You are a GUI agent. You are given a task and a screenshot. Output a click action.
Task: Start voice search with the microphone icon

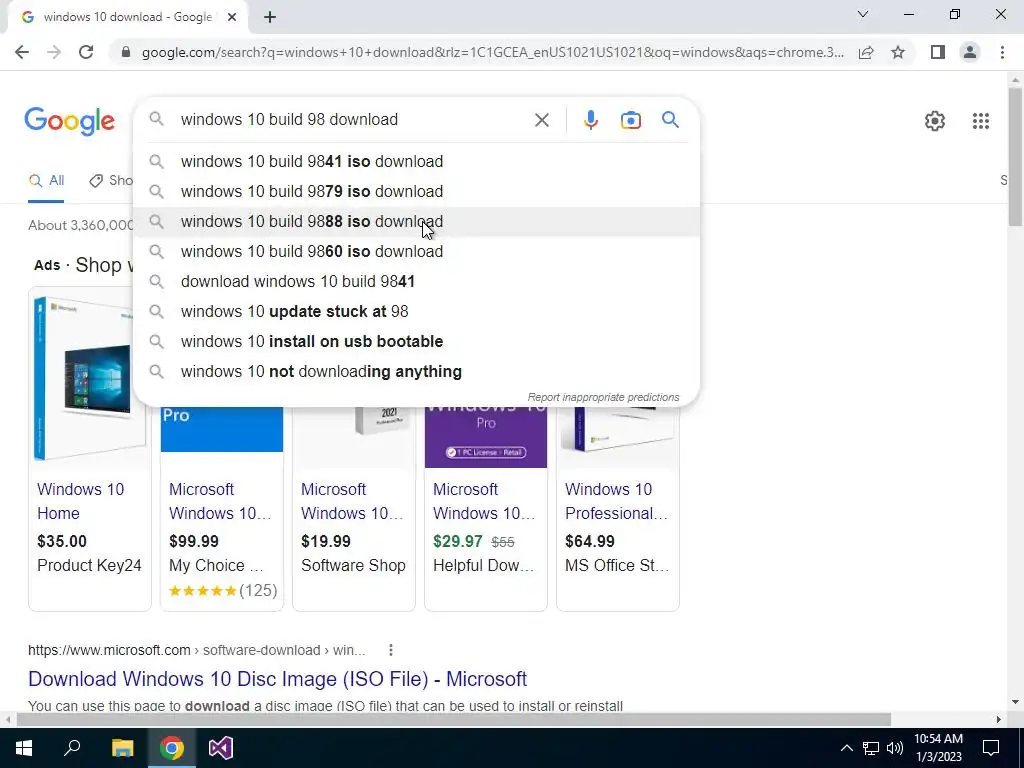click(x=590, y=120)
